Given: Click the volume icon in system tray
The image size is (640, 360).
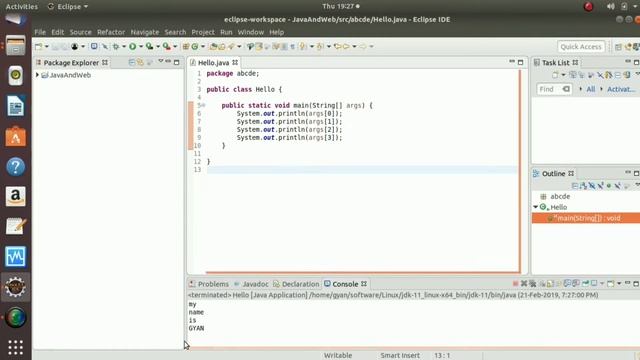Looking at the screenshot, I should (611, 7).
